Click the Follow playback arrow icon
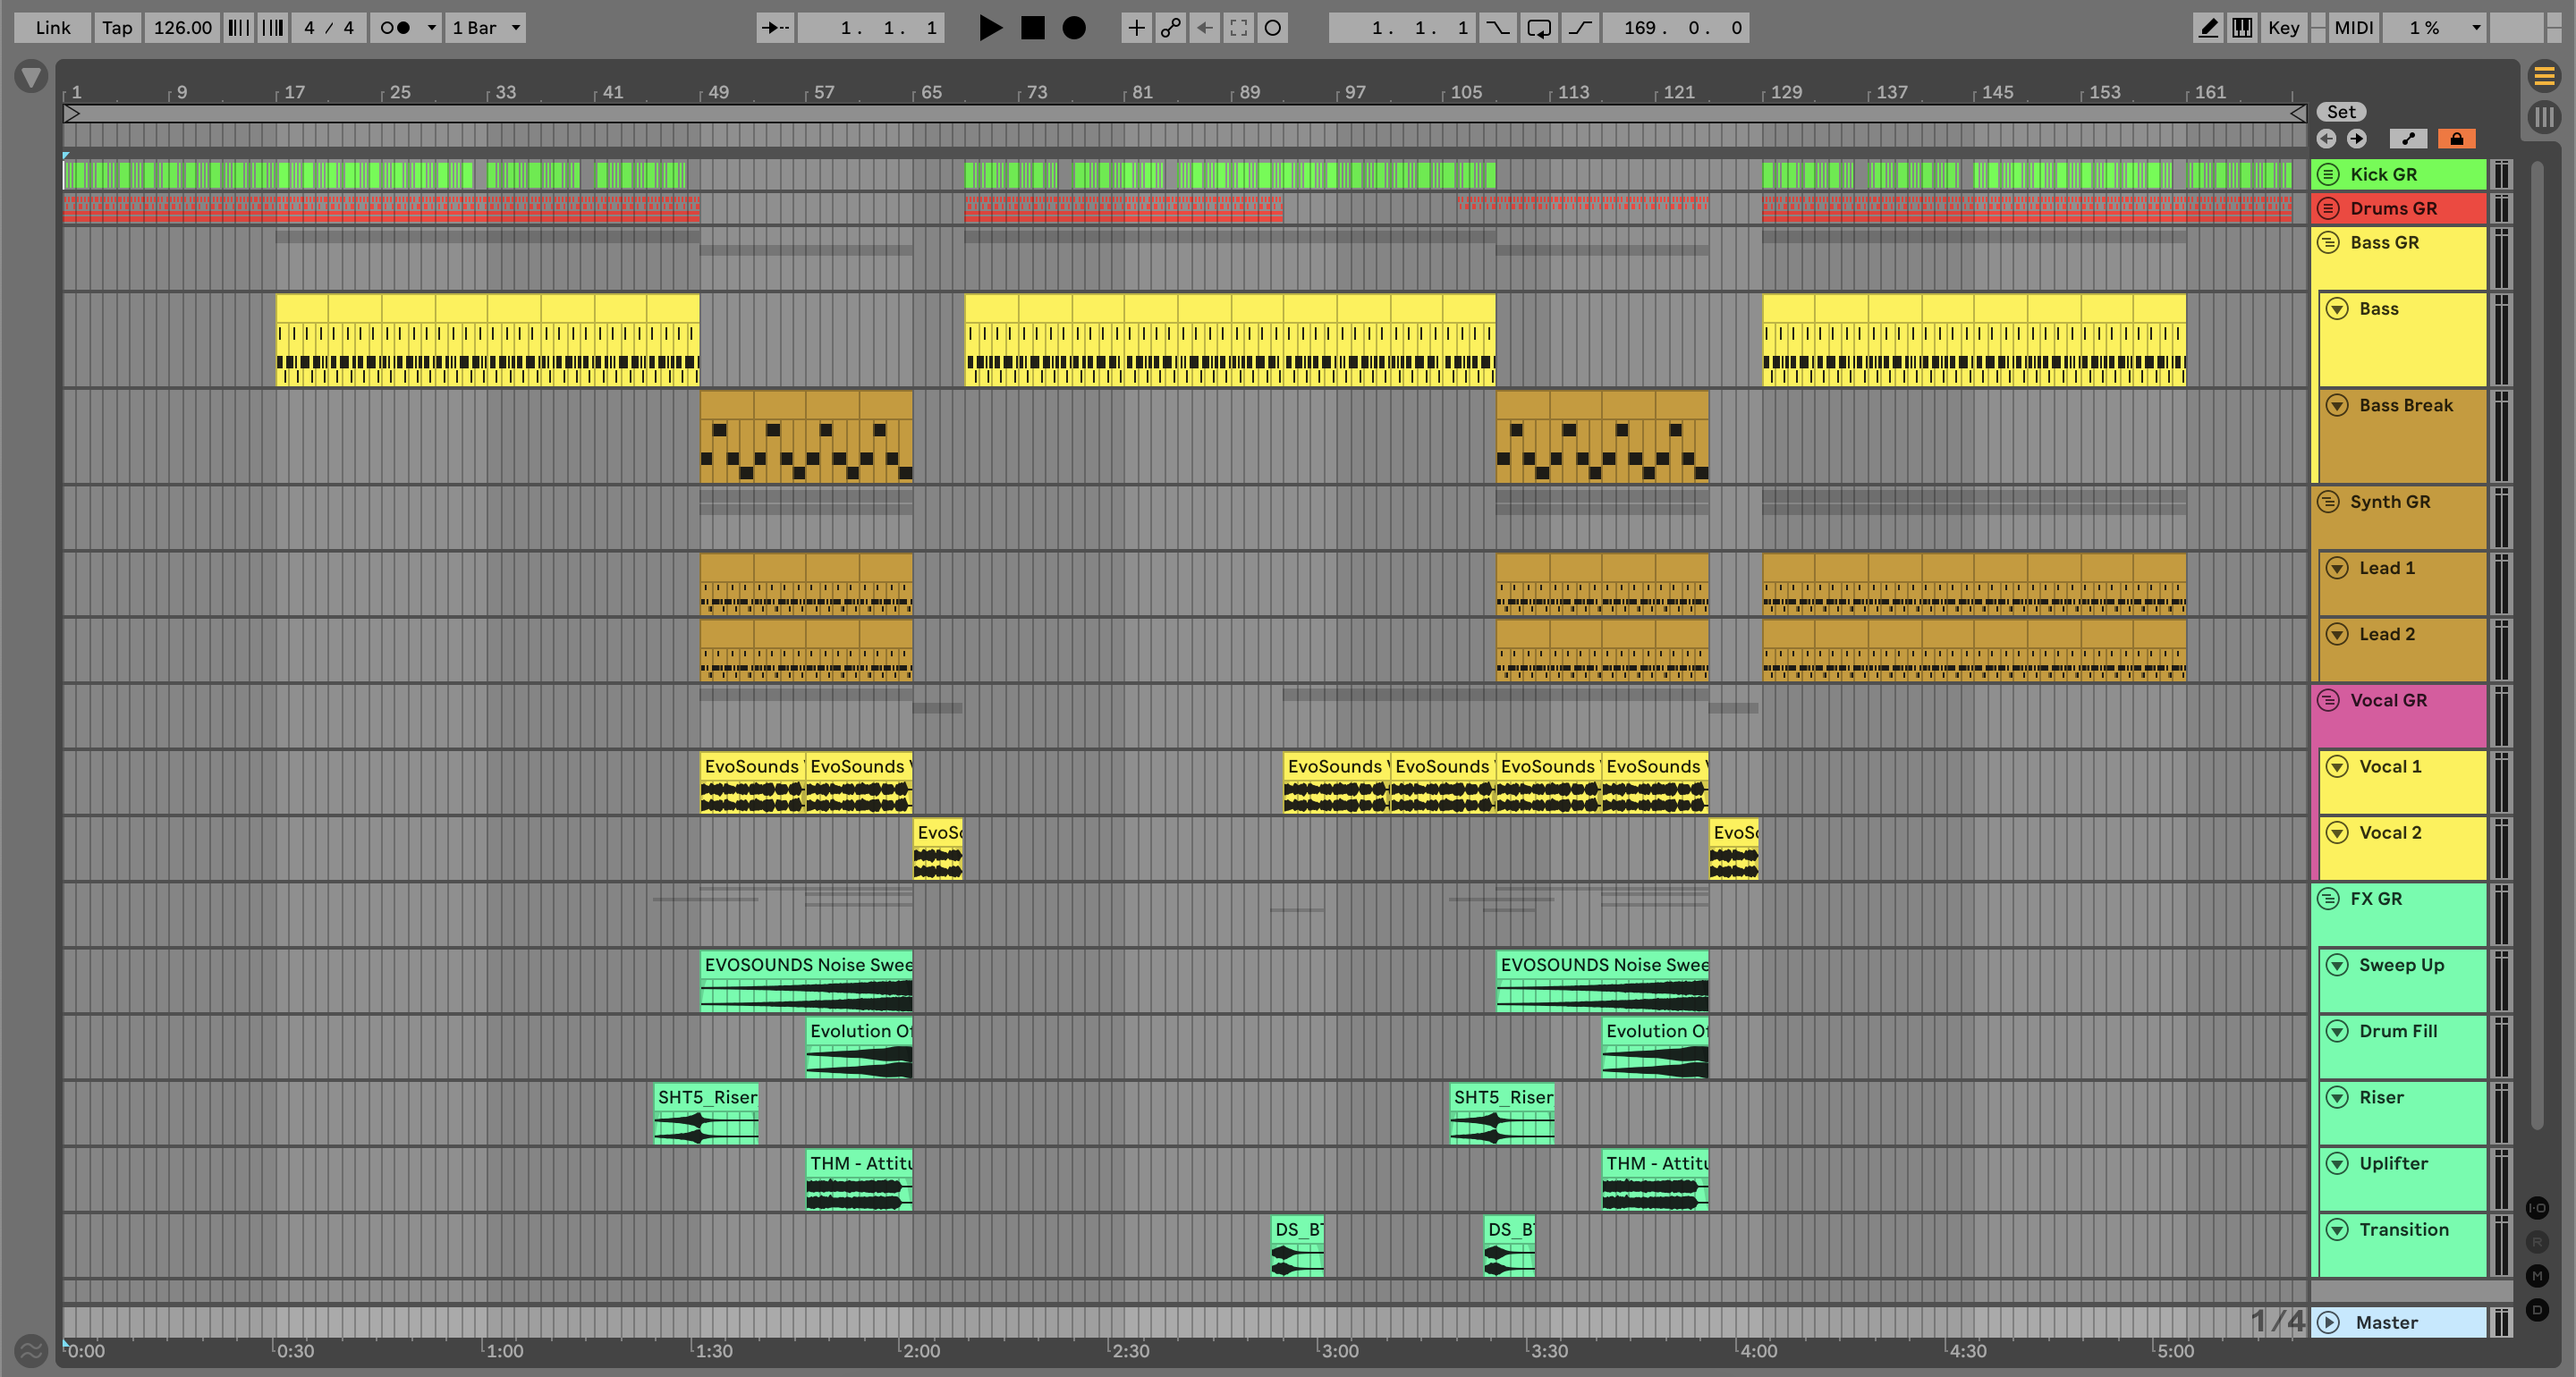The width and height of the screenshot is (2576, 1377). [x=775, y=28]
